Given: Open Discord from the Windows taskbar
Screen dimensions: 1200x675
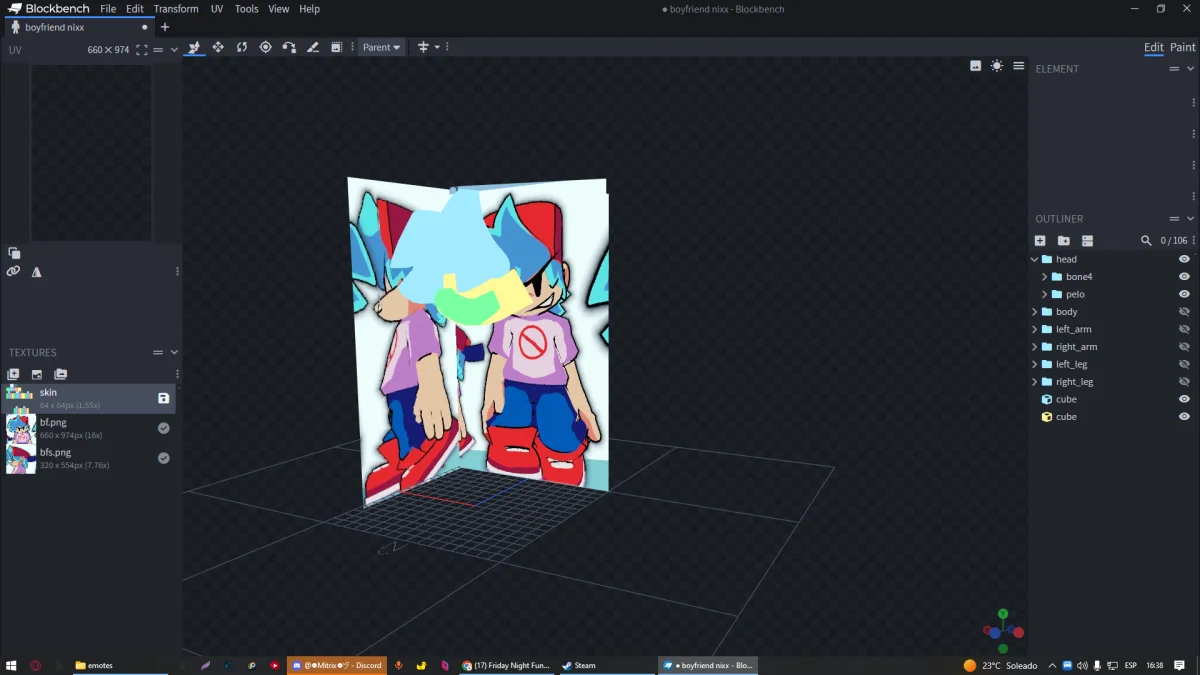Looking at the screenshot, I should tap(337, 665).
